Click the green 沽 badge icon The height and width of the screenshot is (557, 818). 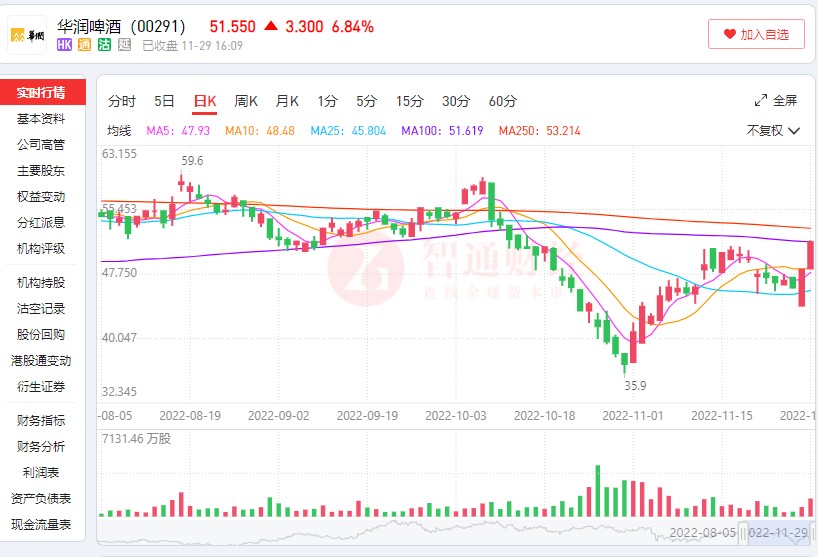[105, 45]
